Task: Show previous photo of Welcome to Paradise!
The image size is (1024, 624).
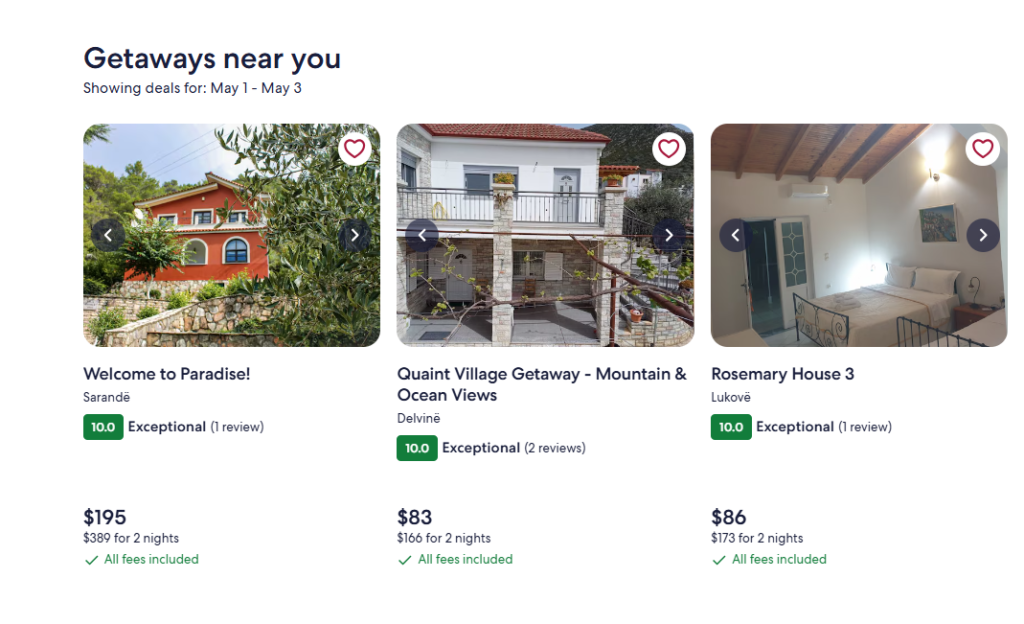Action: [x=108, y=235]
